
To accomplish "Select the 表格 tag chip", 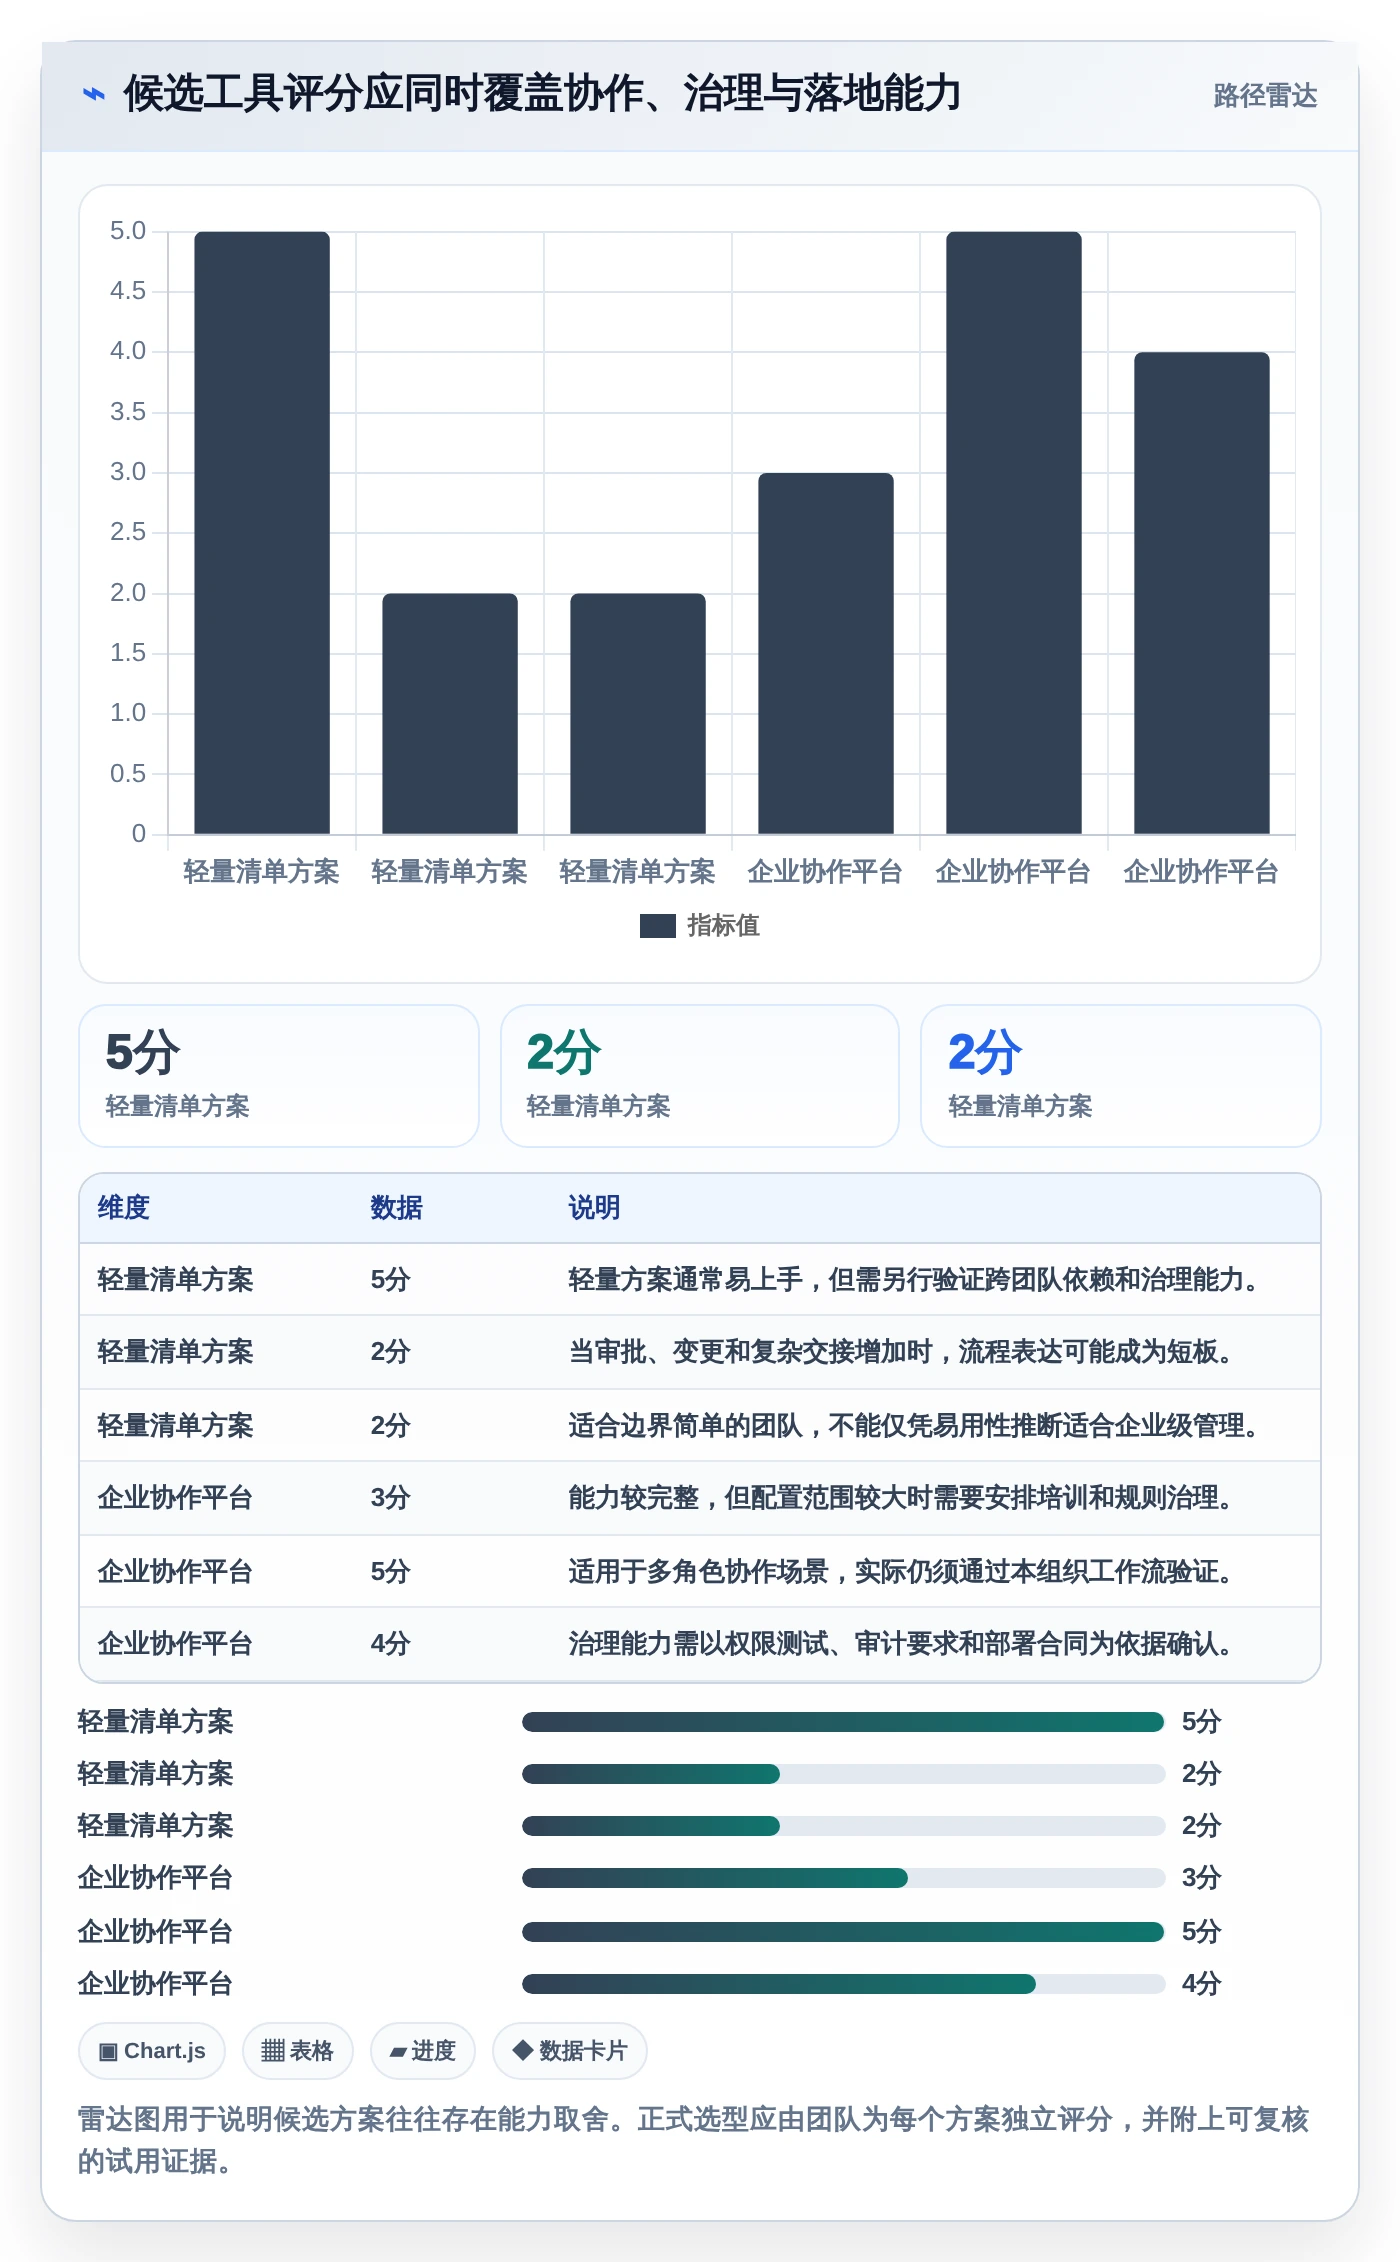I will point(297,2051).
